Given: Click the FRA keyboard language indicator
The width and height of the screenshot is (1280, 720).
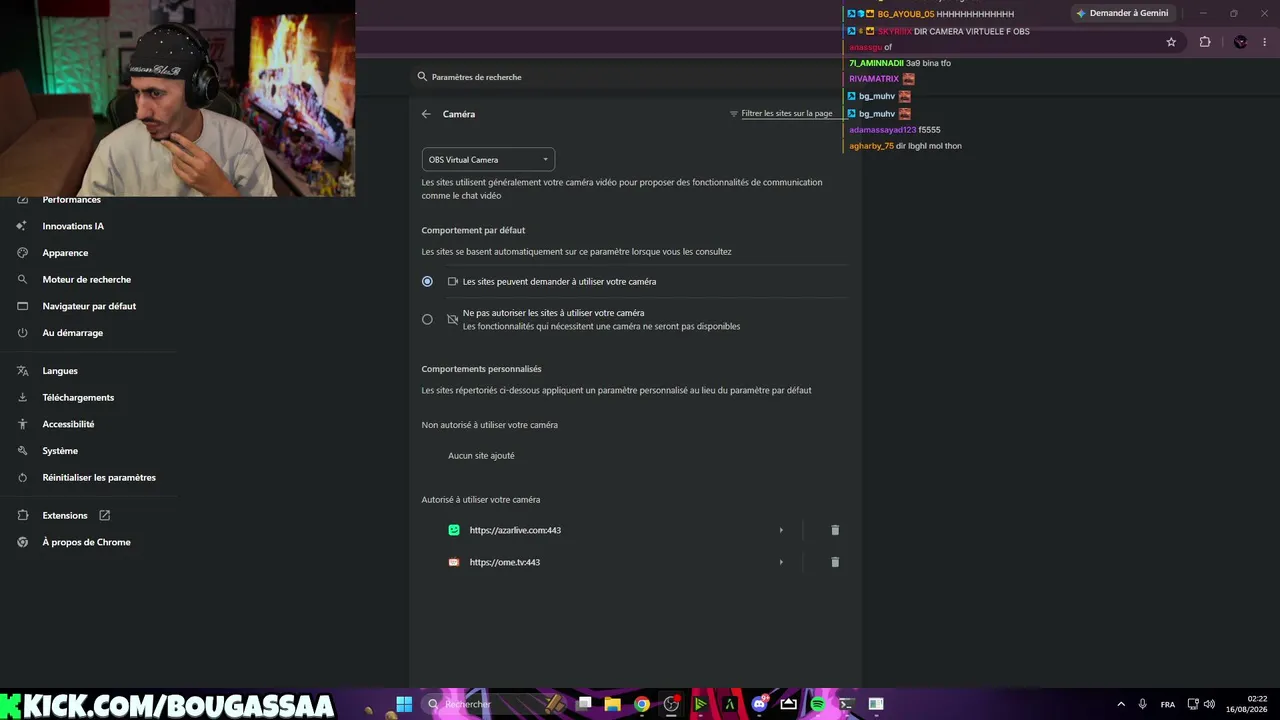Looking at the screenshot, I should [1168, 704].
